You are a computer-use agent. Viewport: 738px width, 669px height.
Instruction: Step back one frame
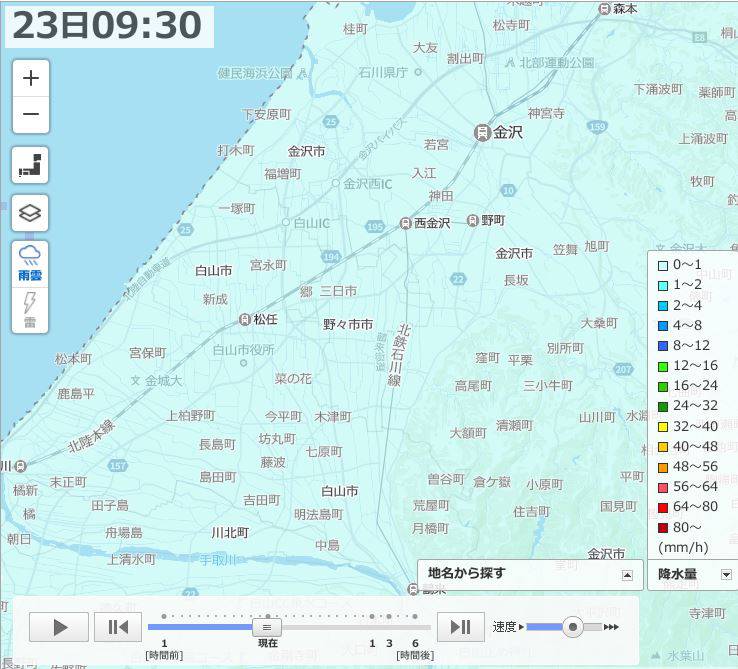(x=118, y=627)
